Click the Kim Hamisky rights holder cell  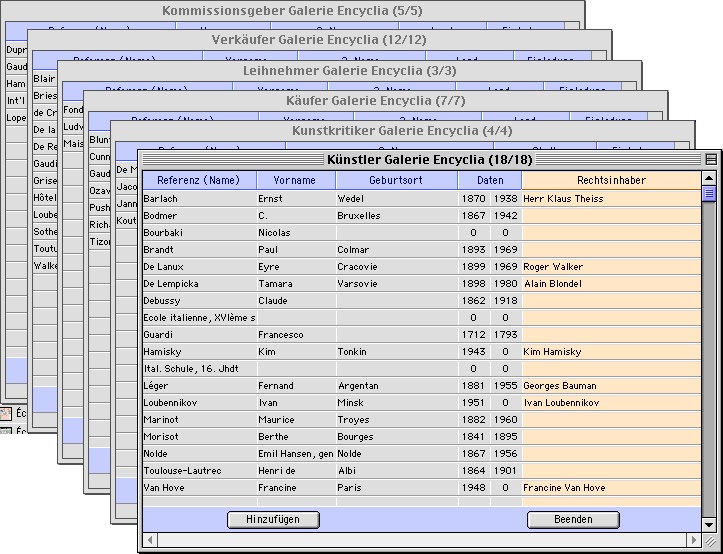tap(611, 352)
